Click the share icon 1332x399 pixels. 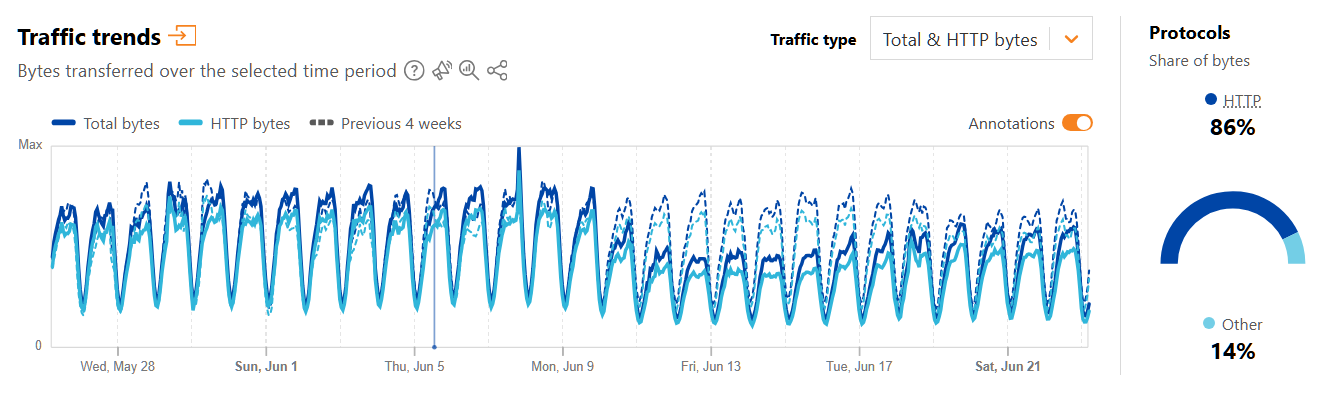(x=497, y=70)
